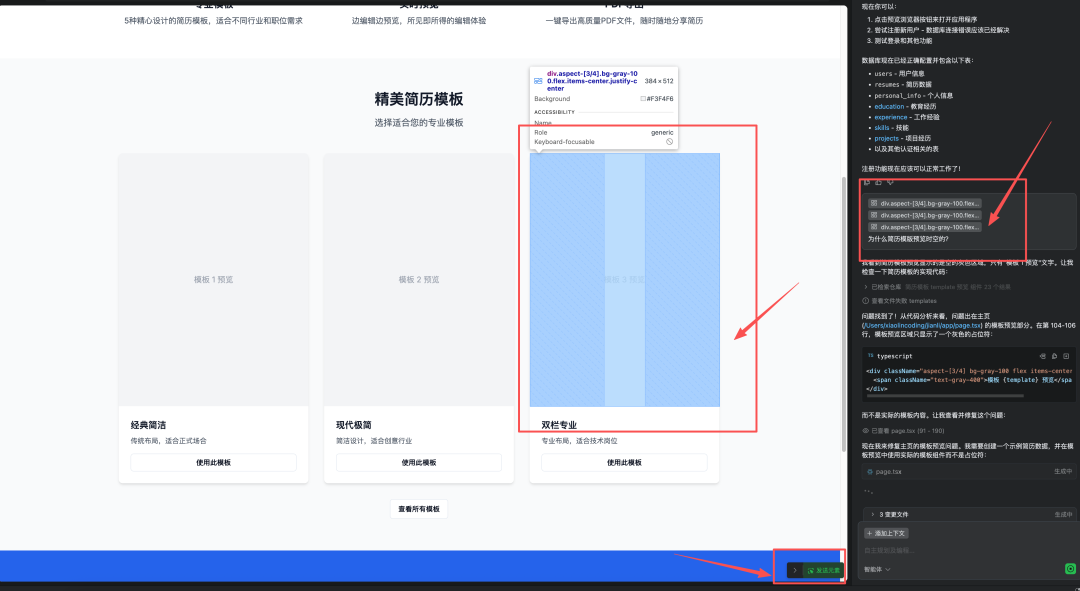1080x591 pixels.
Task: Click 使用此模板 under 双栏专业
Action: click(x=624, y=462)
